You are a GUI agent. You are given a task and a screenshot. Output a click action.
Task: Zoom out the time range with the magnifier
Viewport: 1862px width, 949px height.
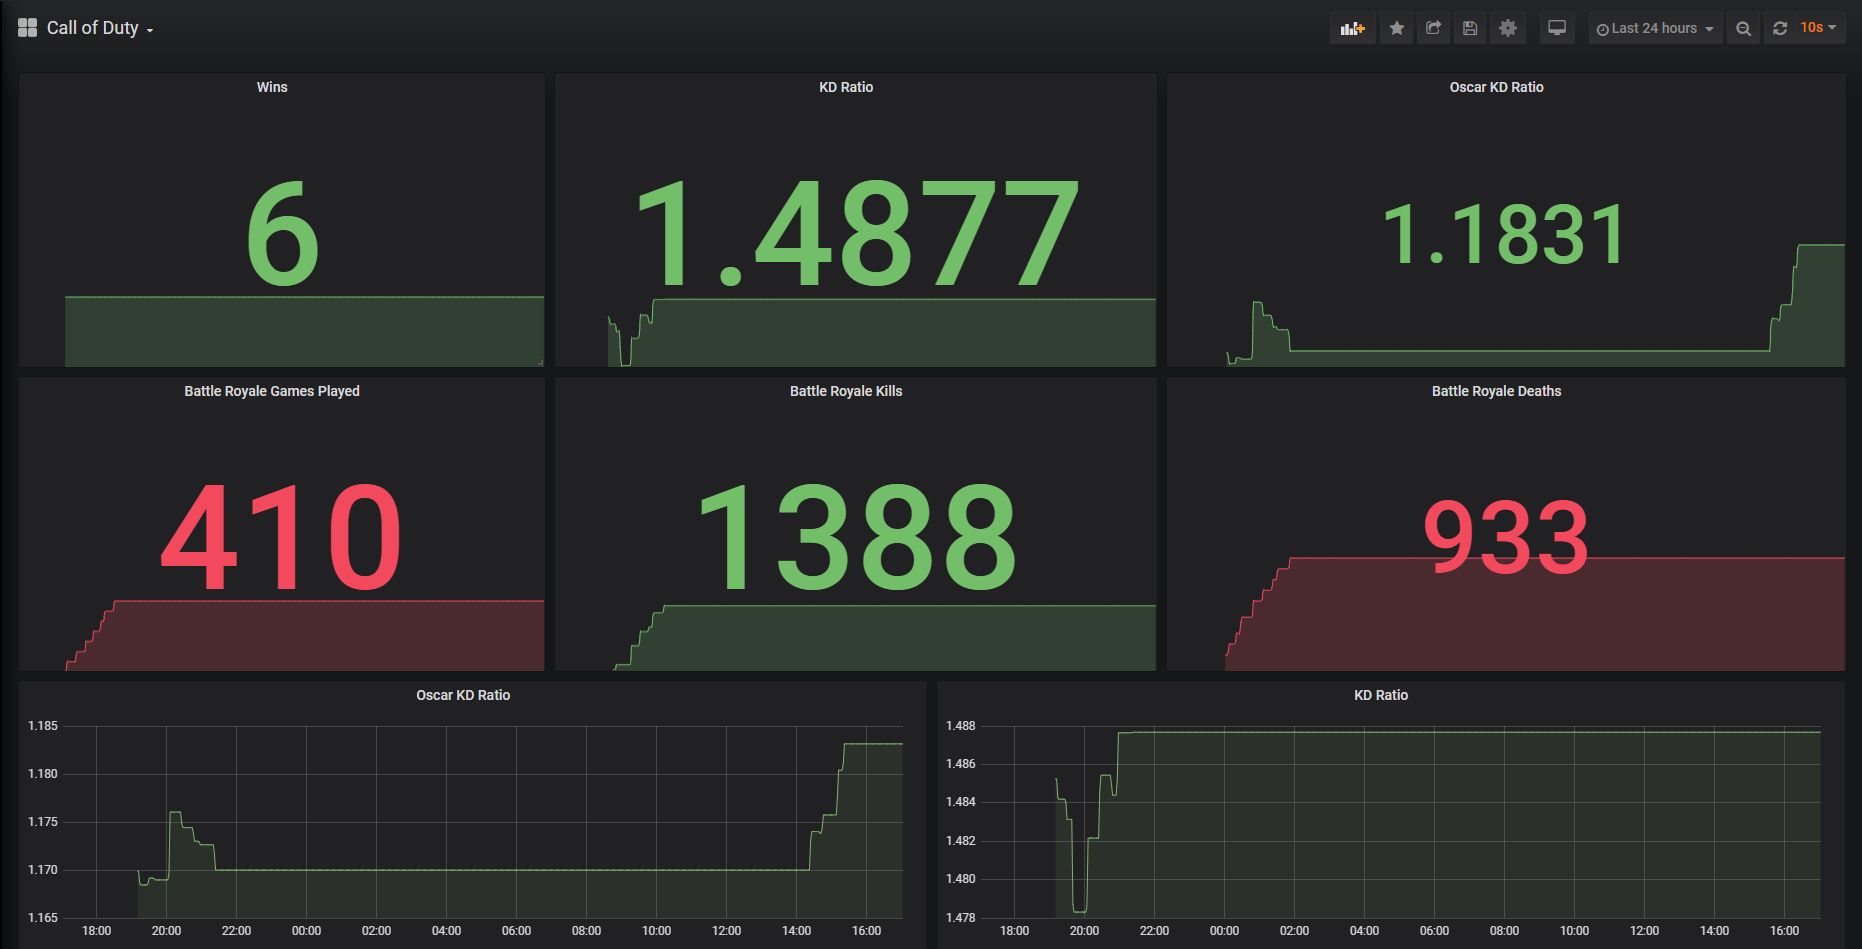click(1743, 28)
